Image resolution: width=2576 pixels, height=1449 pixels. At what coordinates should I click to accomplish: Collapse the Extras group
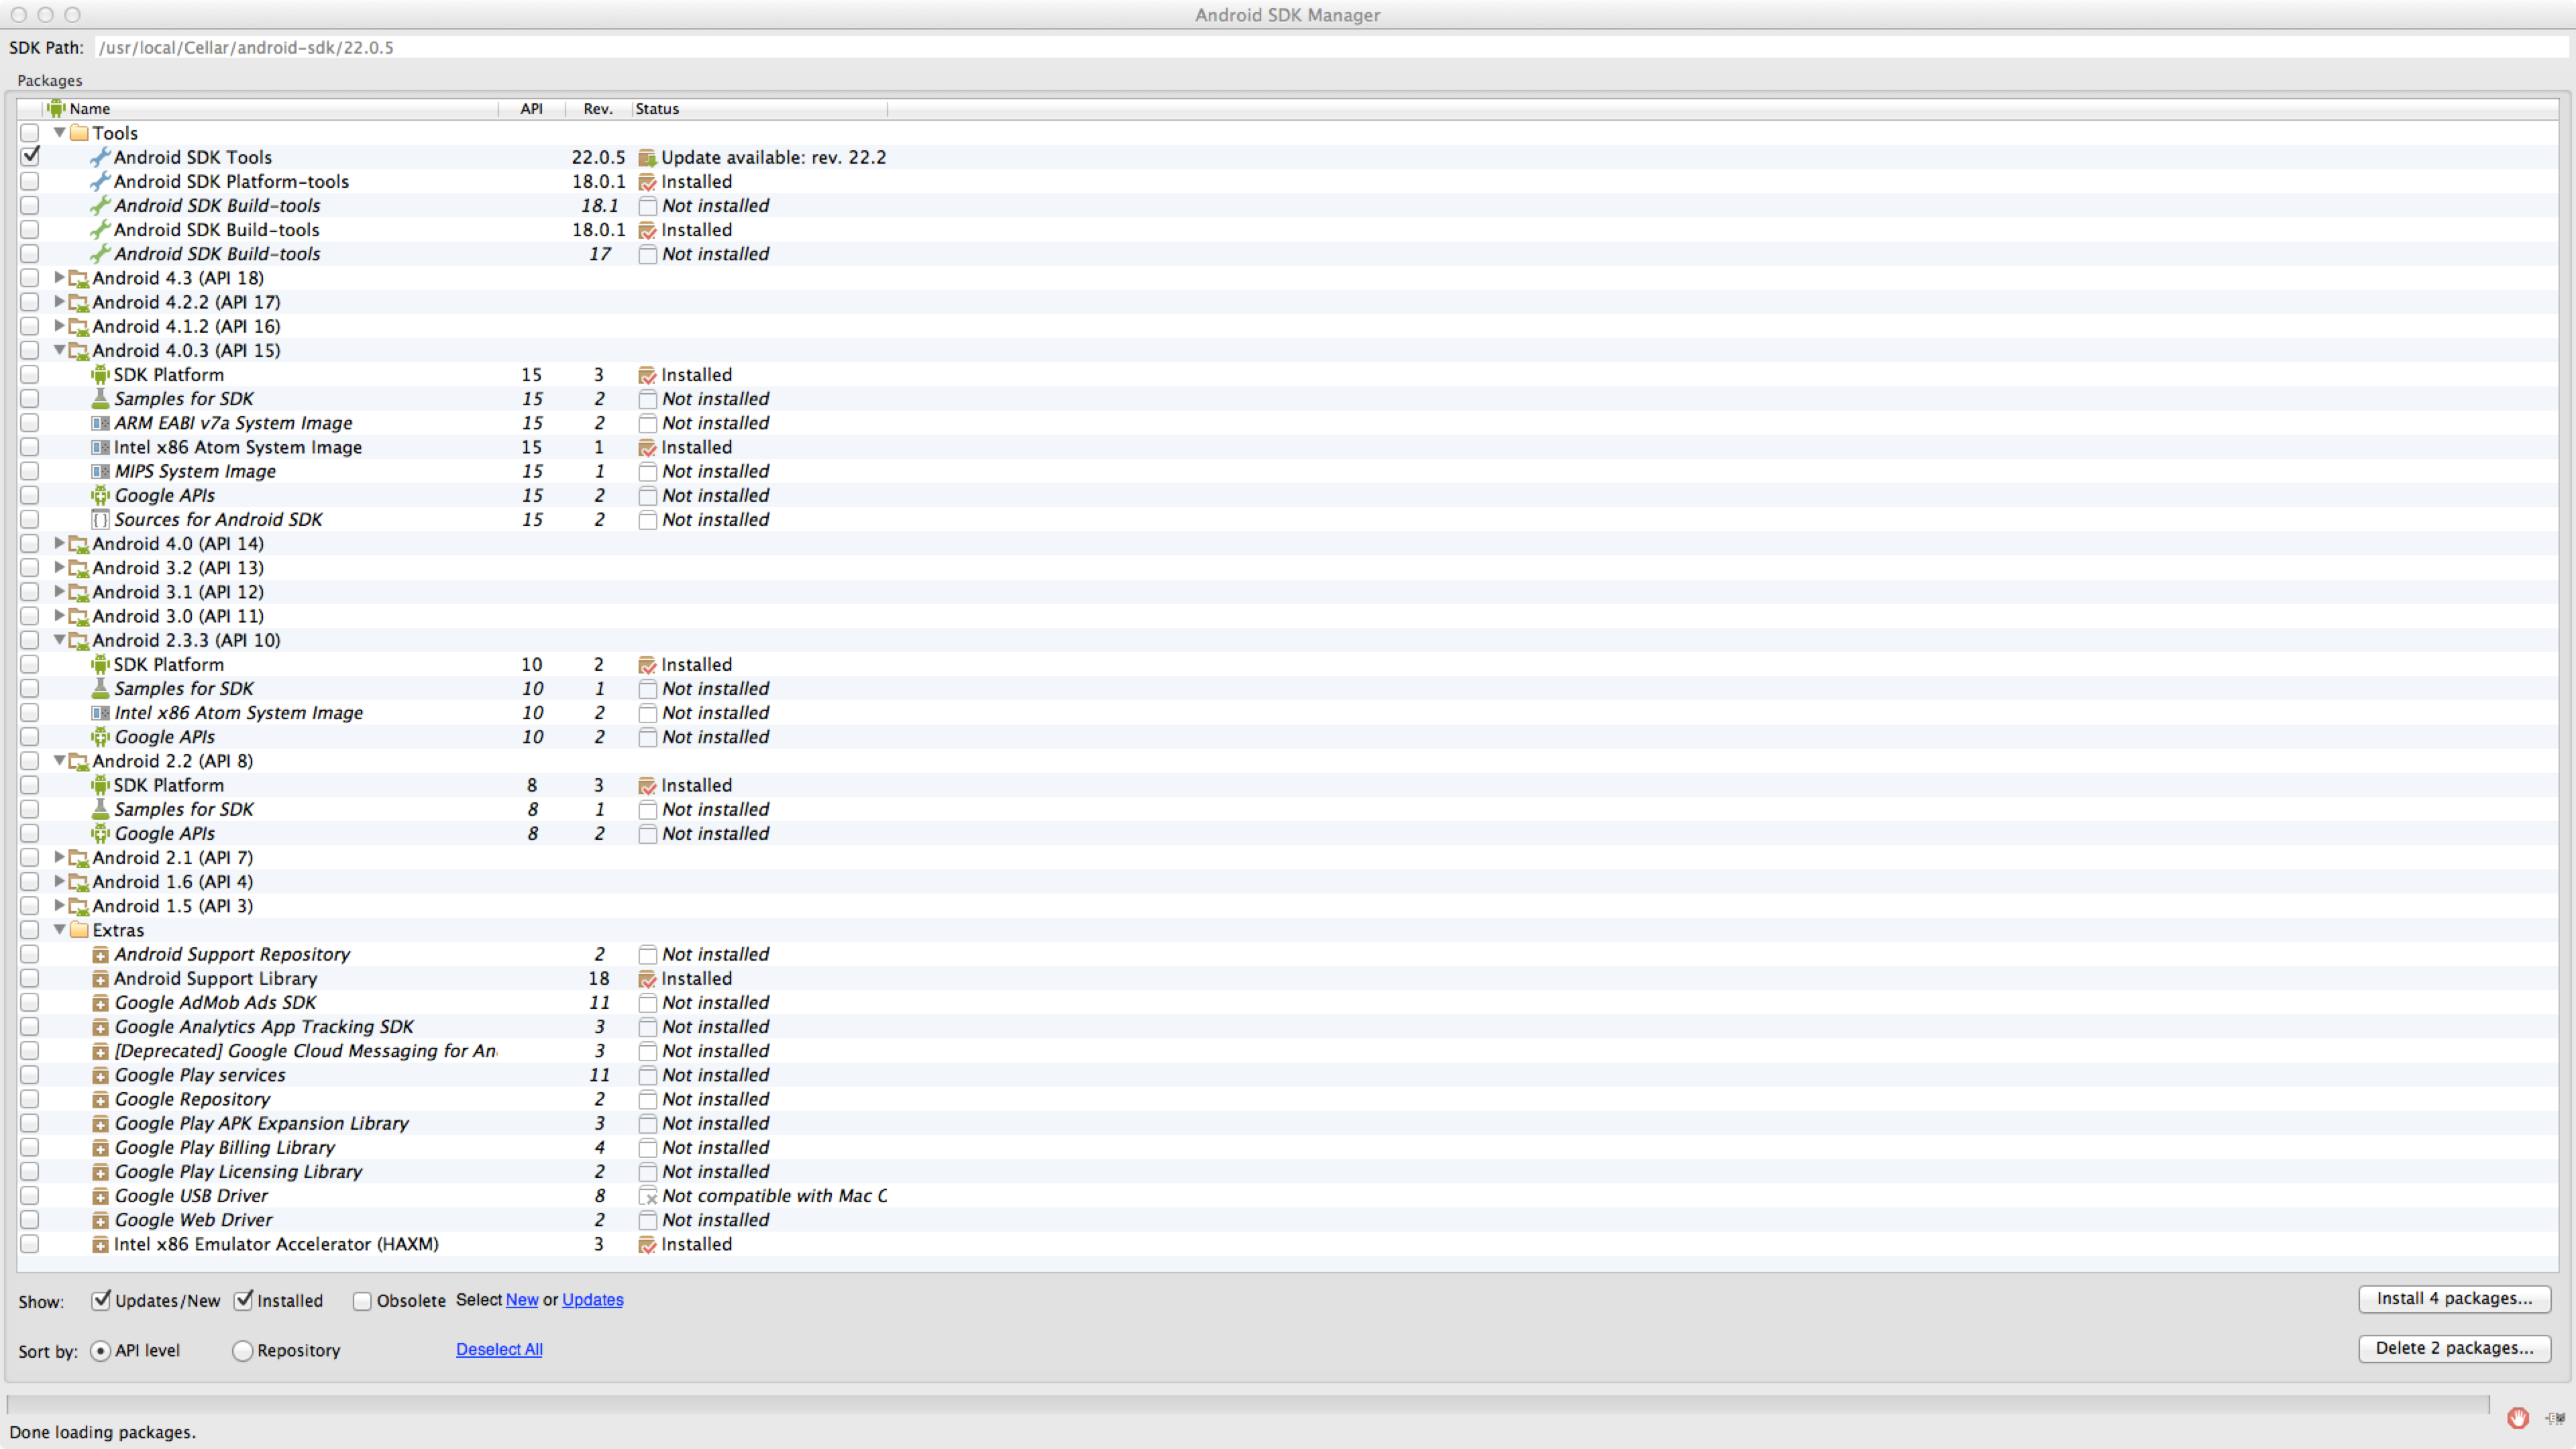tap(59, 930)
